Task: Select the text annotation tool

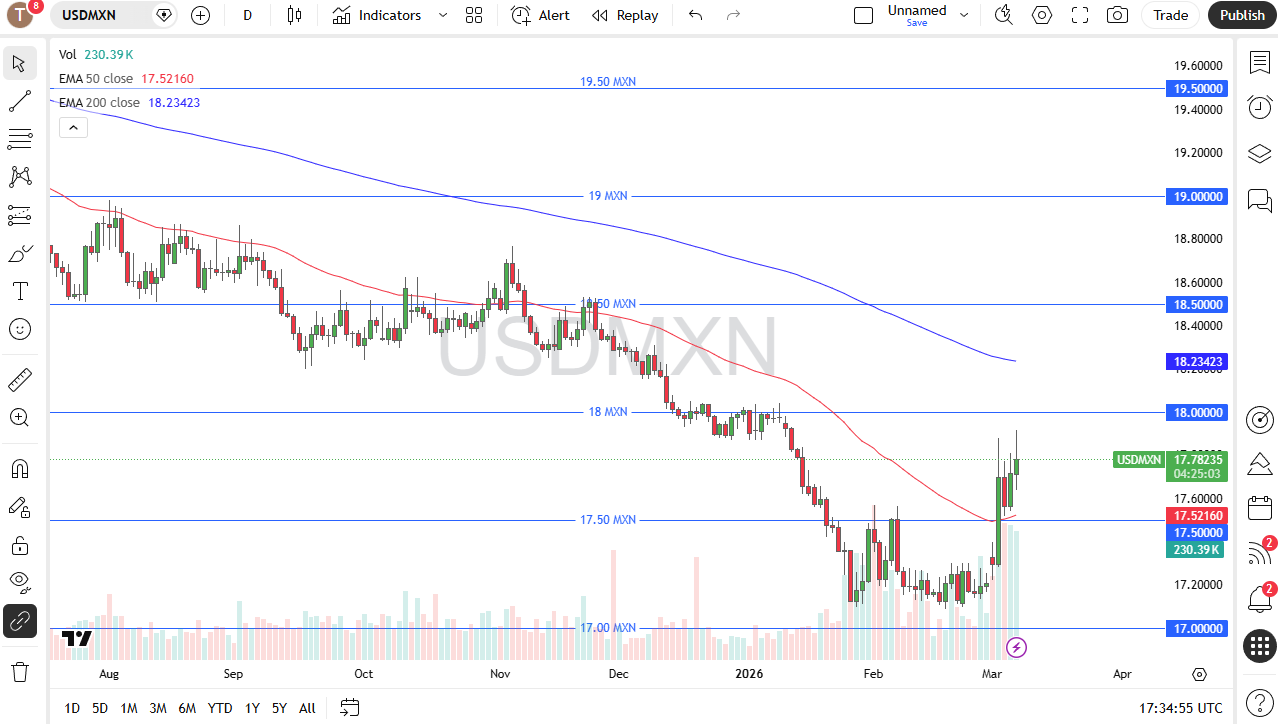Action: pos(19,291)
